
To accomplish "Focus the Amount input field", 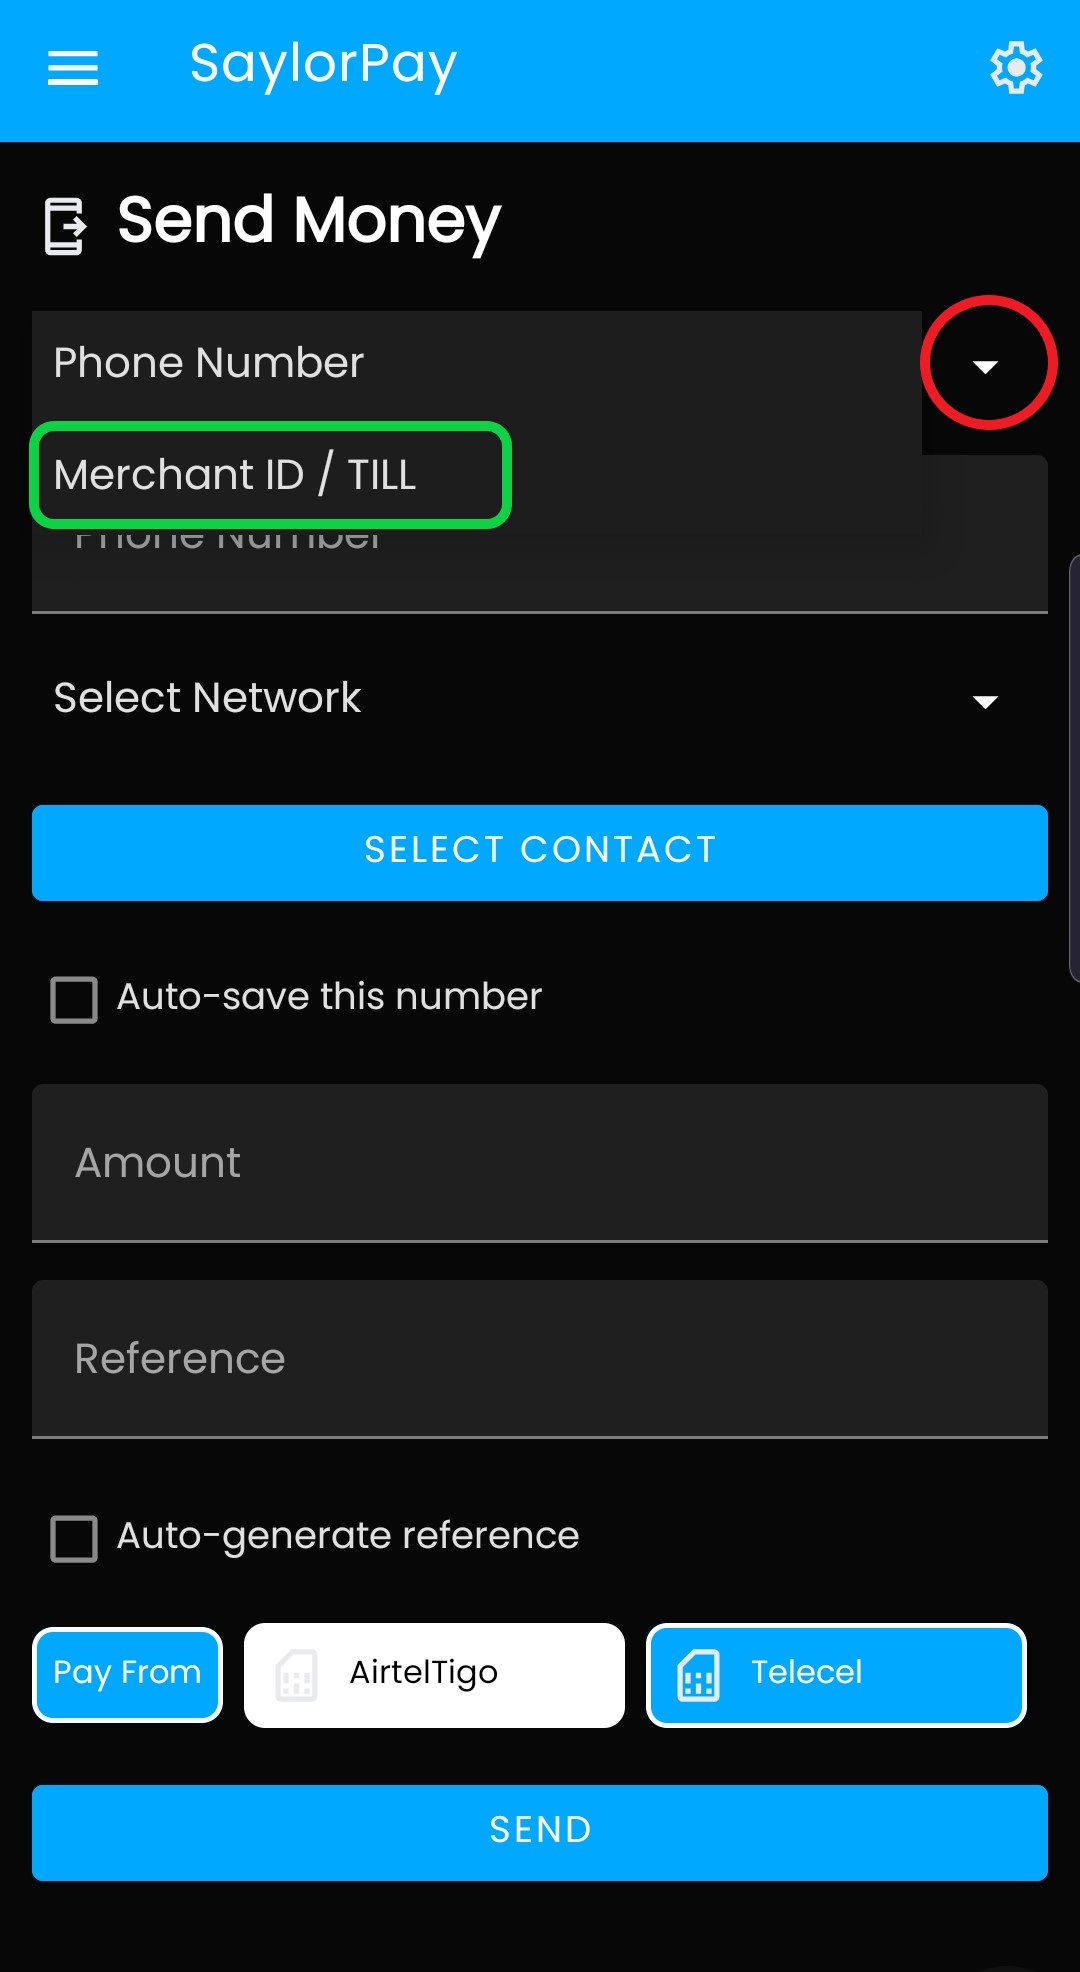I will point(540,1163).
